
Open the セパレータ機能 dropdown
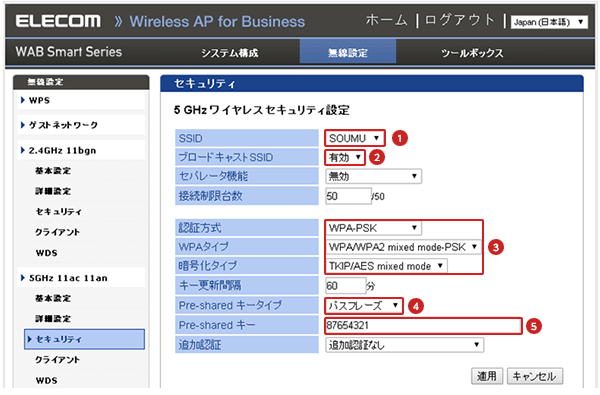click(x=373, y=176)
